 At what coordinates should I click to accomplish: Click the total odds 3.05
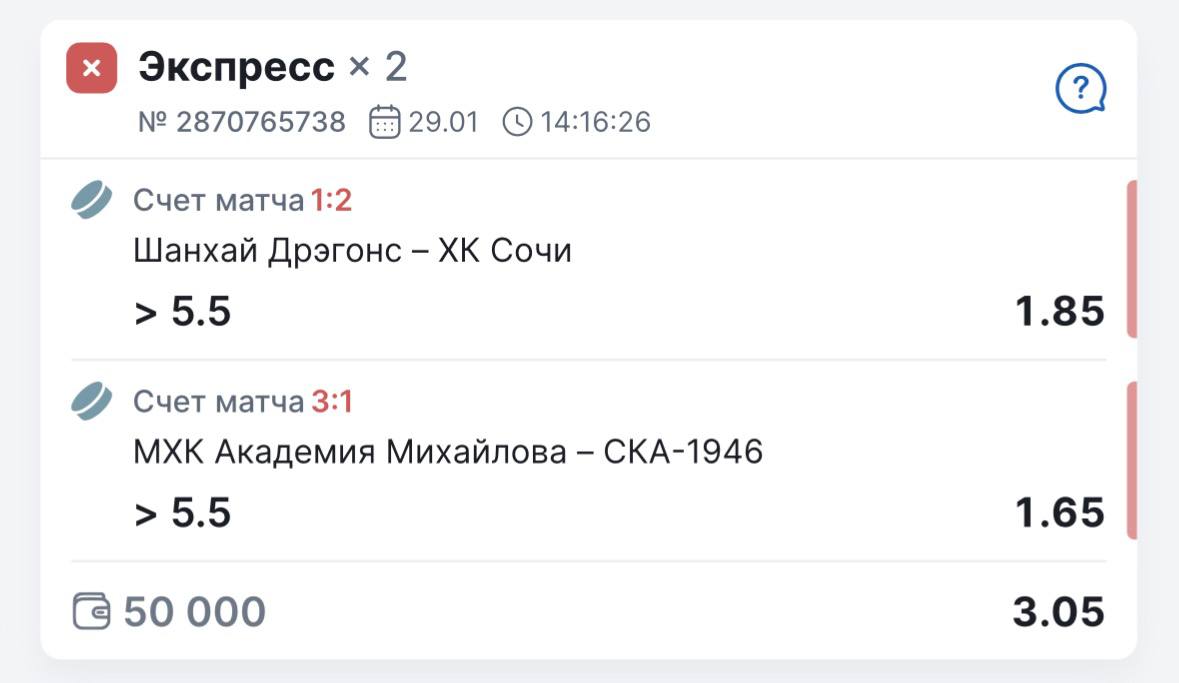(x=1058, y=611)
